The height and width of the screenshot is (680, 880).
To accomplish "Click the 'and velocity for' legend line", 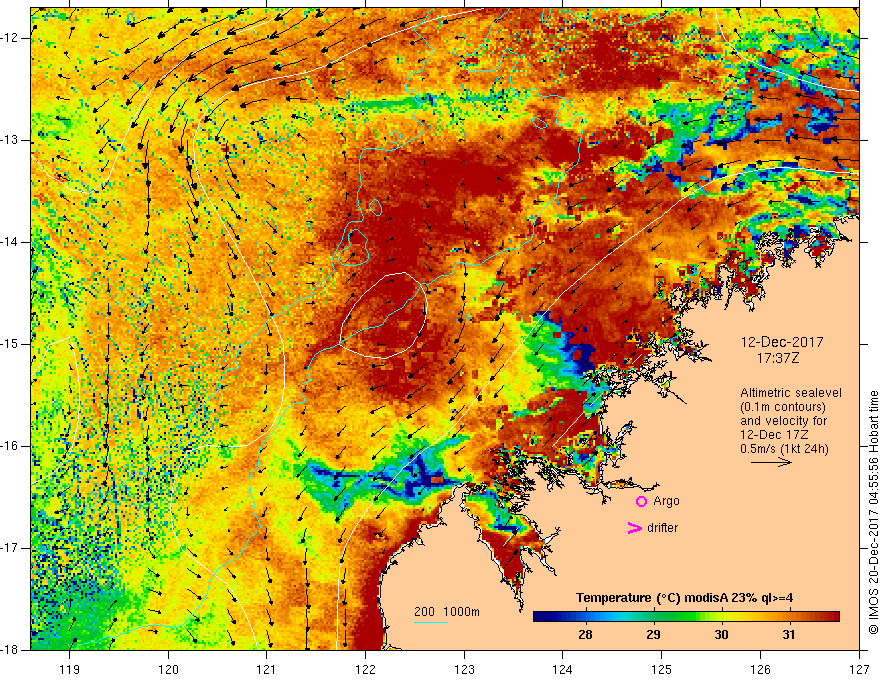I will coord(783,421).
